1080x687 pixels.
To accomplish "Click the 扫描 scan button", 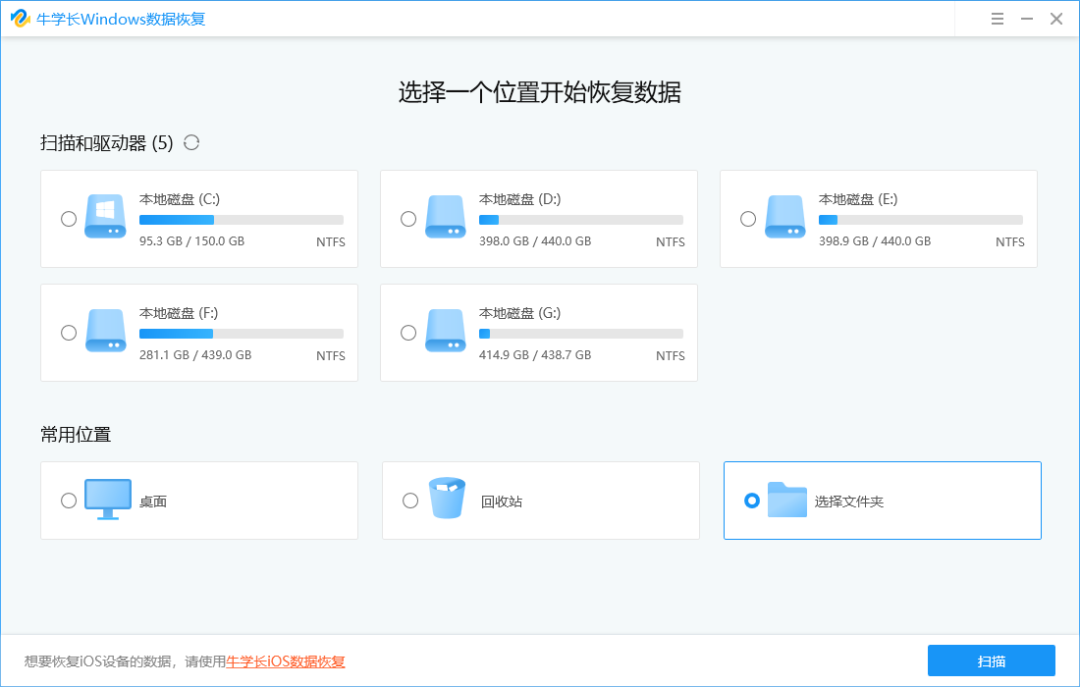I will point(992,661).
